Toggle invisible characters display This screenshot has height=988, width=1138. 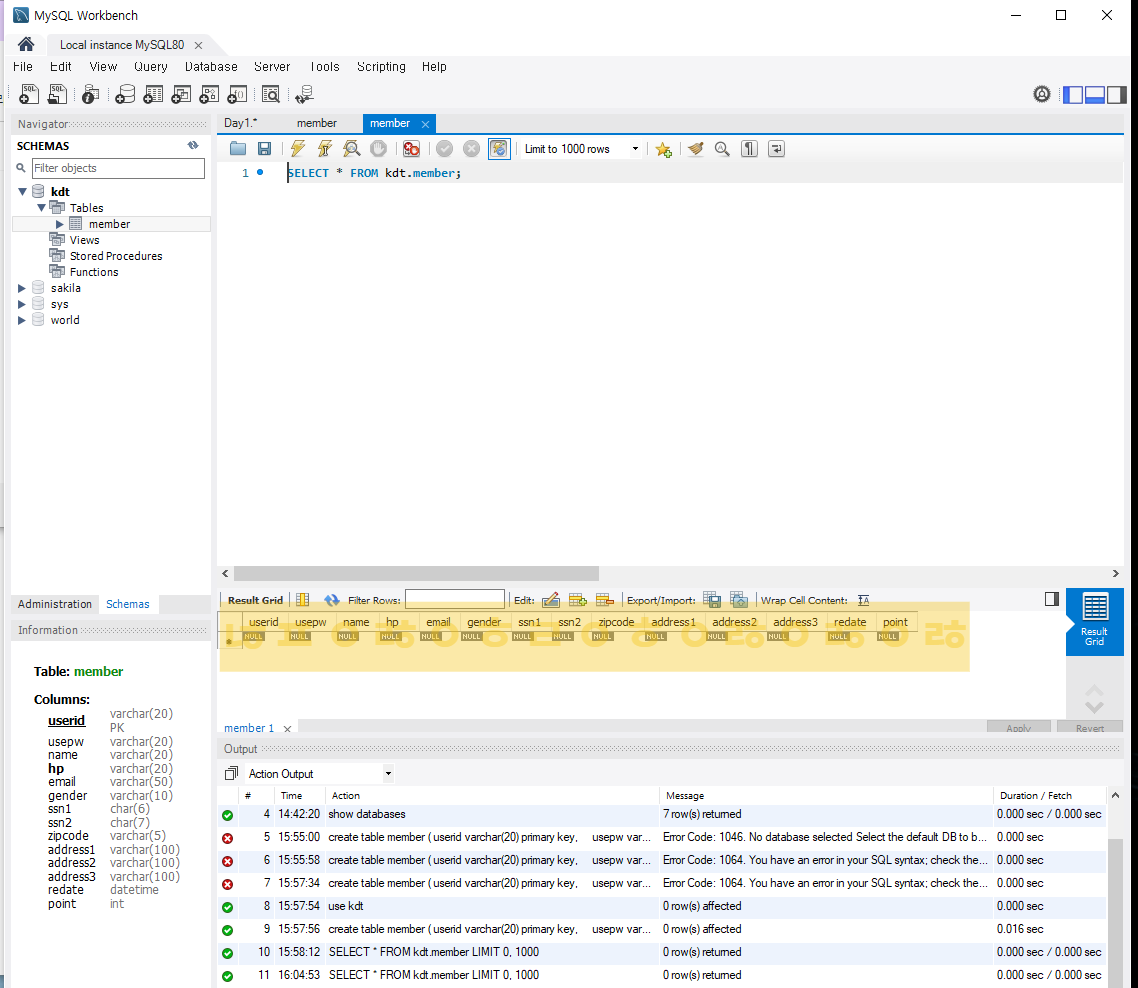tap(750, 149)
